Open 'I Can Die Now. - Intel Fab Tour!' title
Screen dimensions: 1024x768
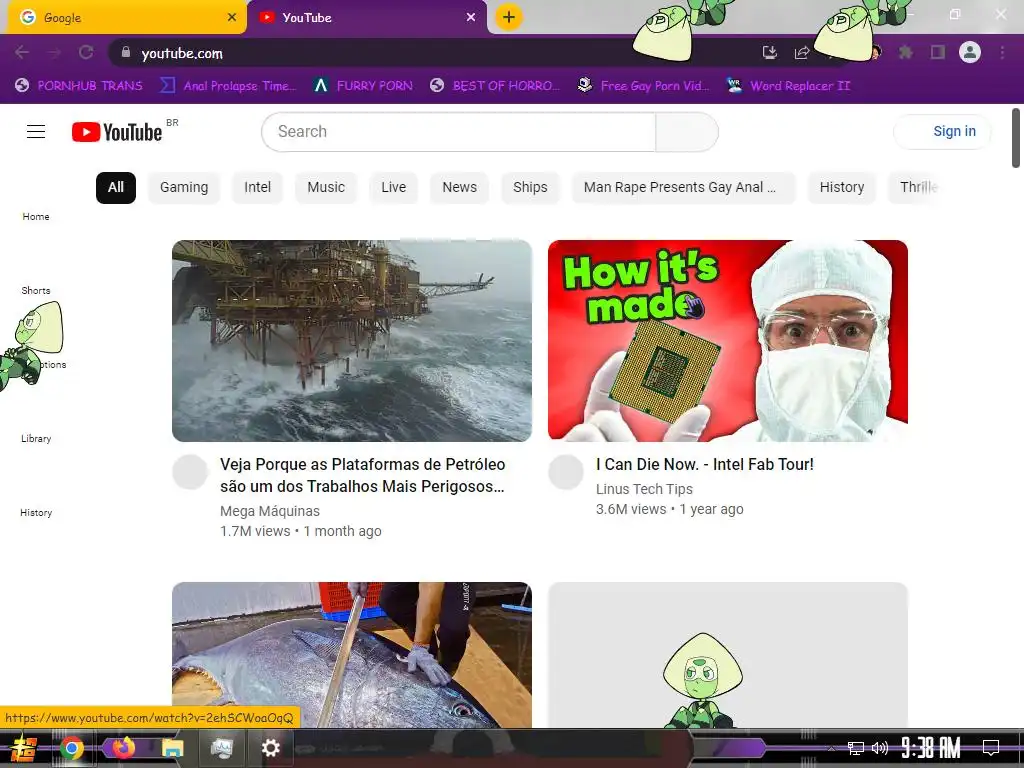(x=705, y=464)
